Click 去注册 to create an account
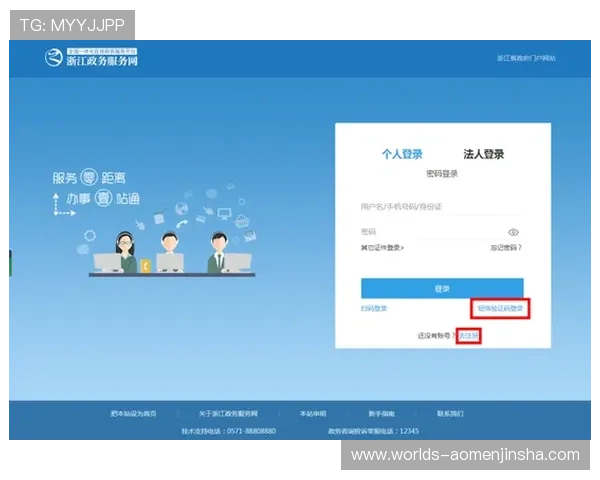The width and height of the screenshot is (600, 480). tap(469, 336)
